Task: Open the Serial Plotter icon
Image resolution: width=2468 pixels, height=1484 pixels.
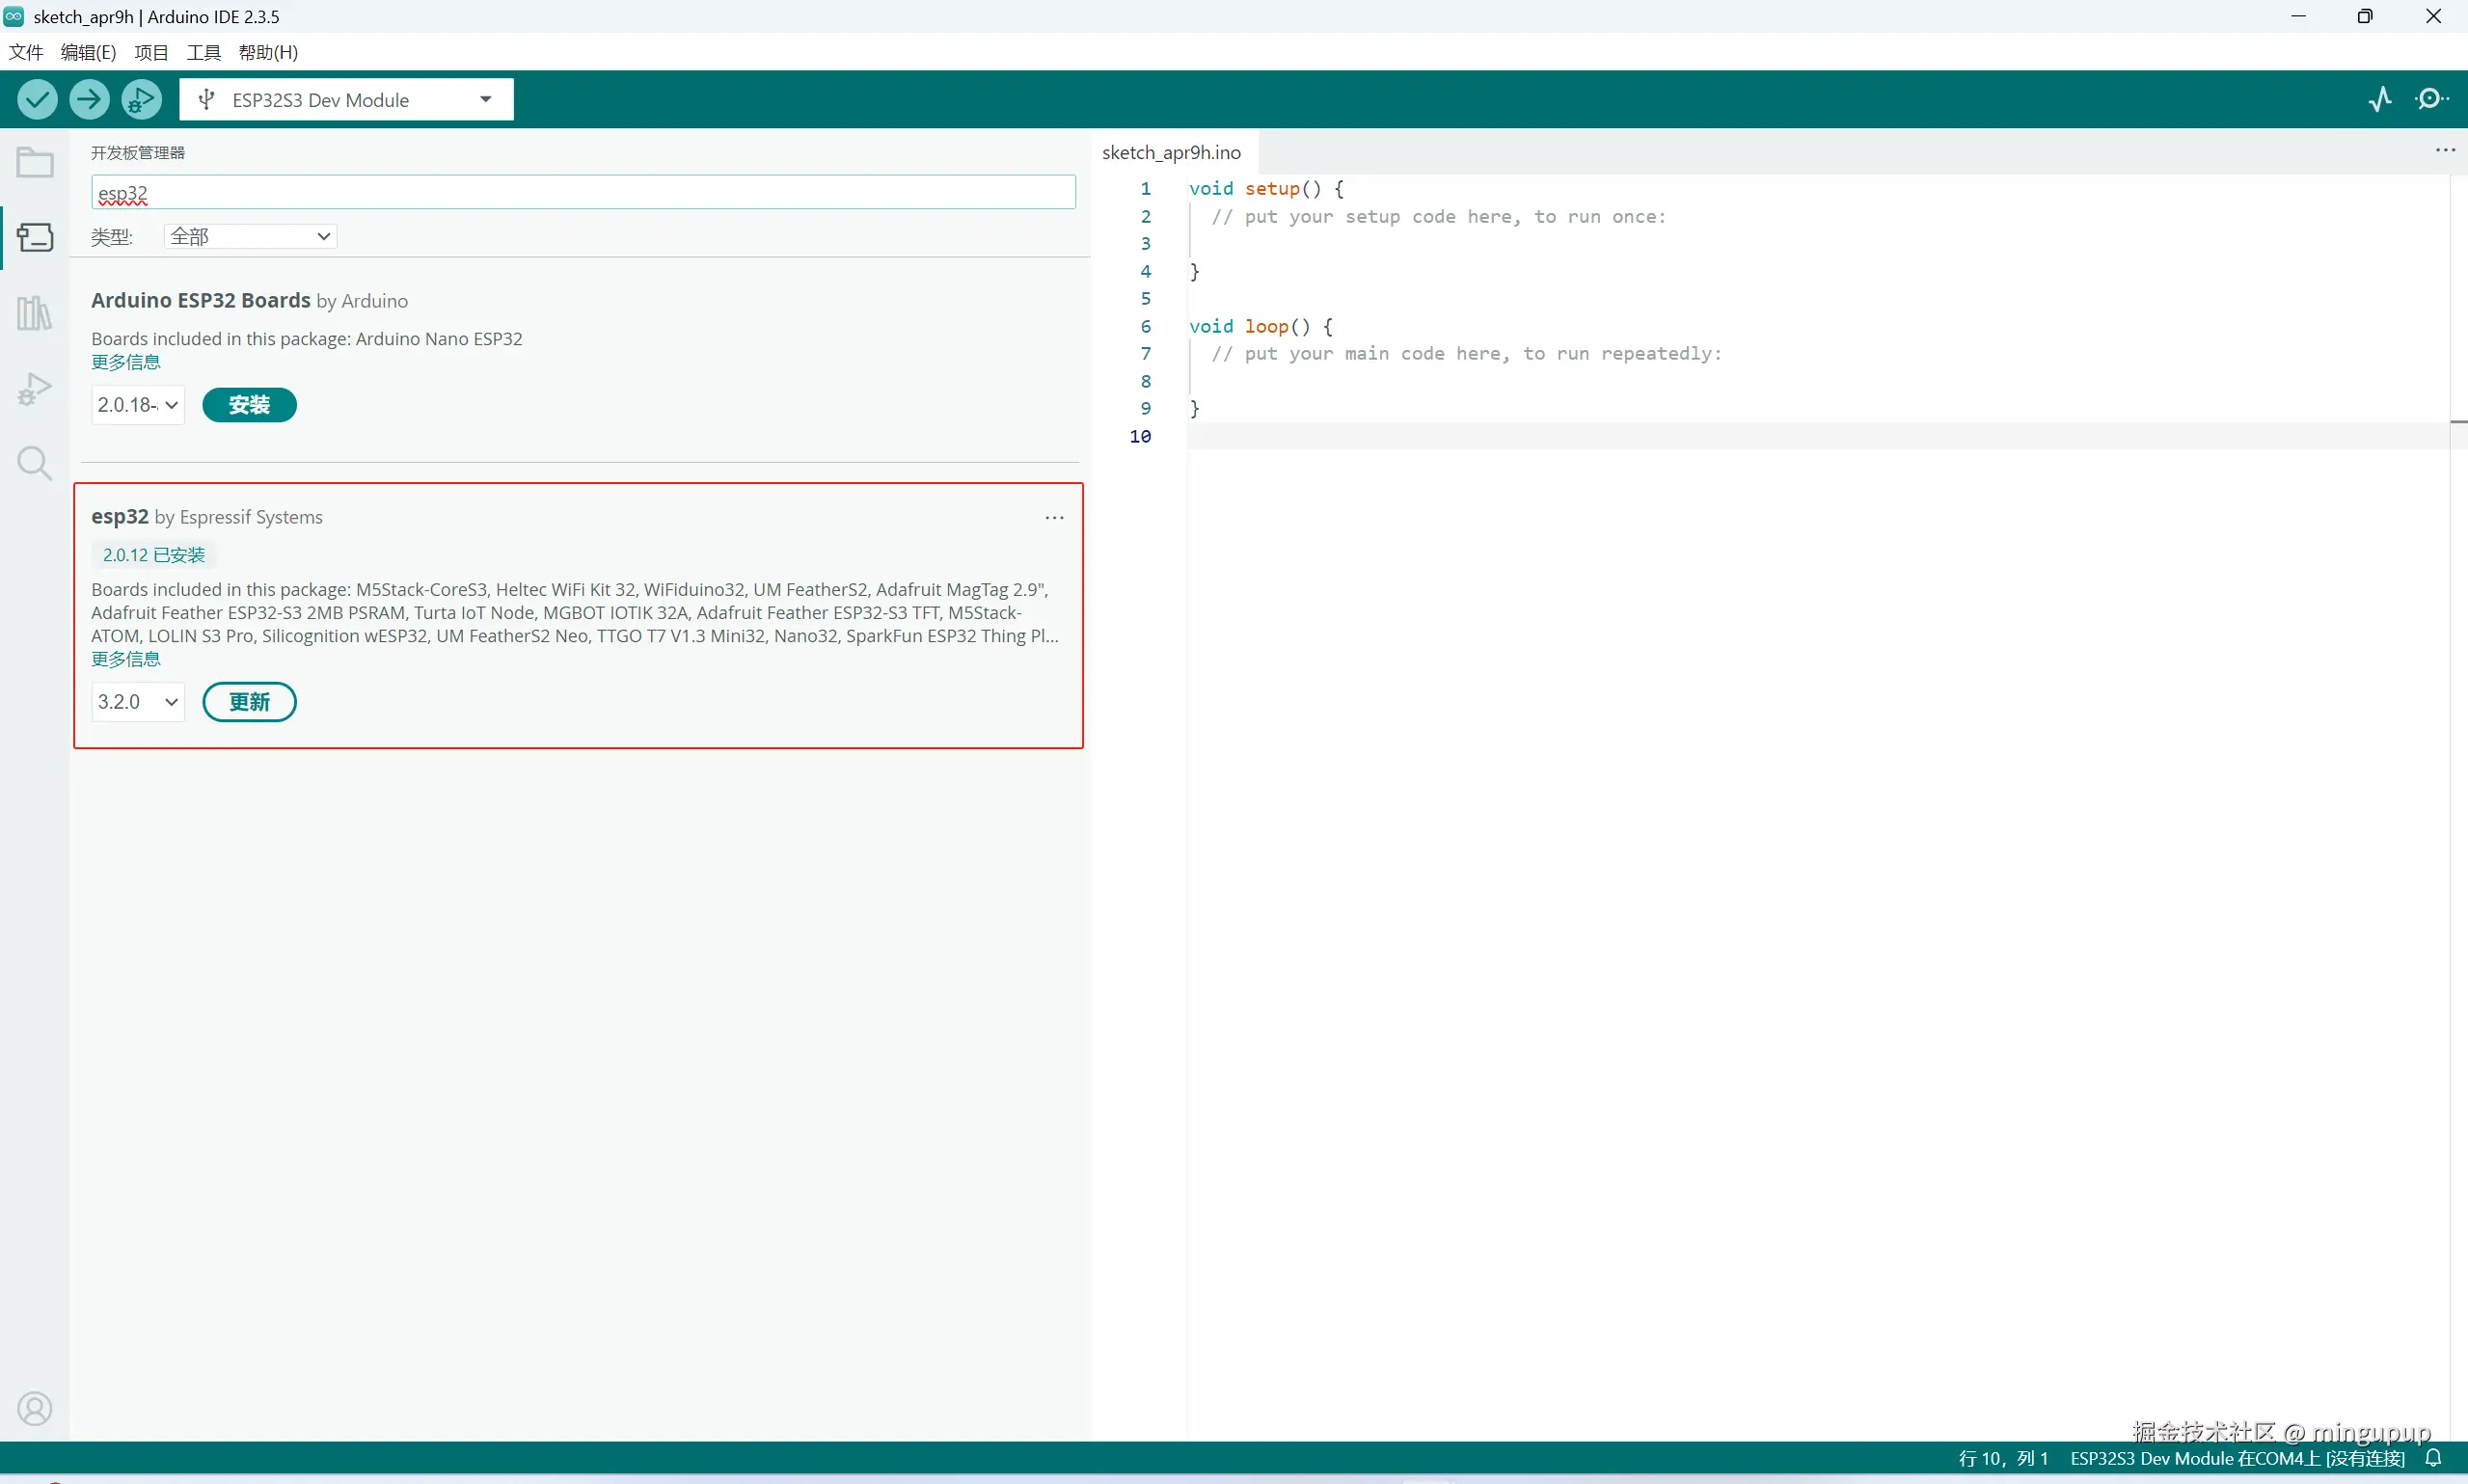Action: click(x=2381, y=99)
